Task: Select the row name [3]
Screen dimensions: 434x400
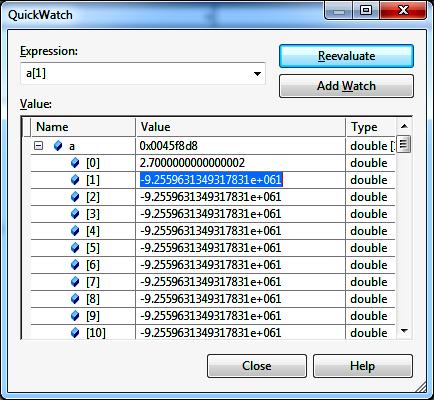Action: pos(93,214)
